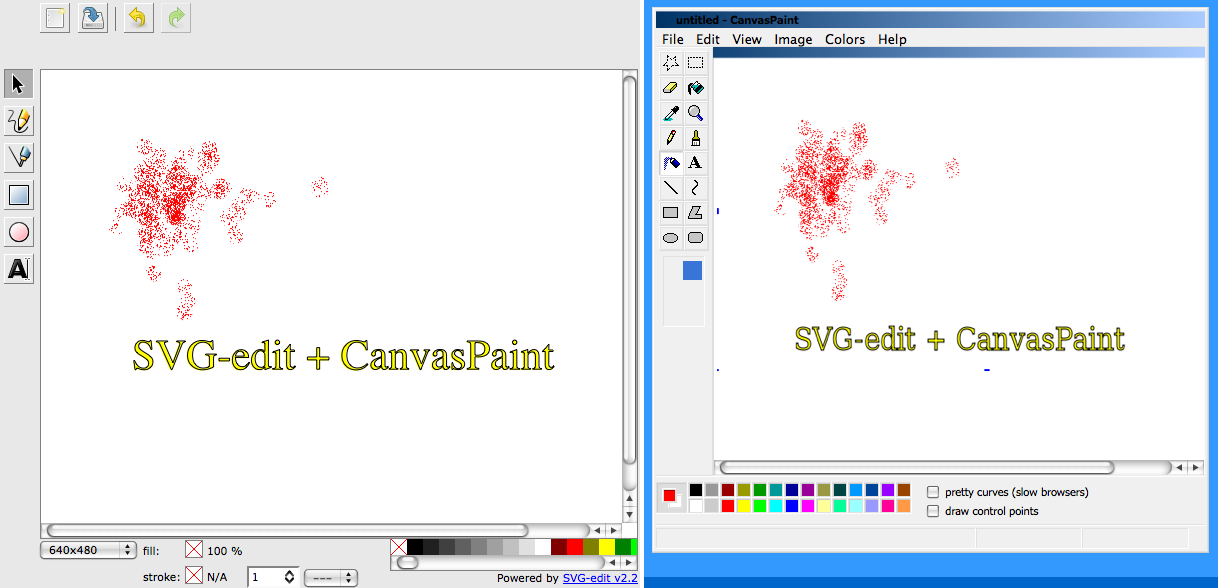The image size is (1218, 588).
Task: Select the Pencil tool in CanvasPaint
Action: point(671,137)
